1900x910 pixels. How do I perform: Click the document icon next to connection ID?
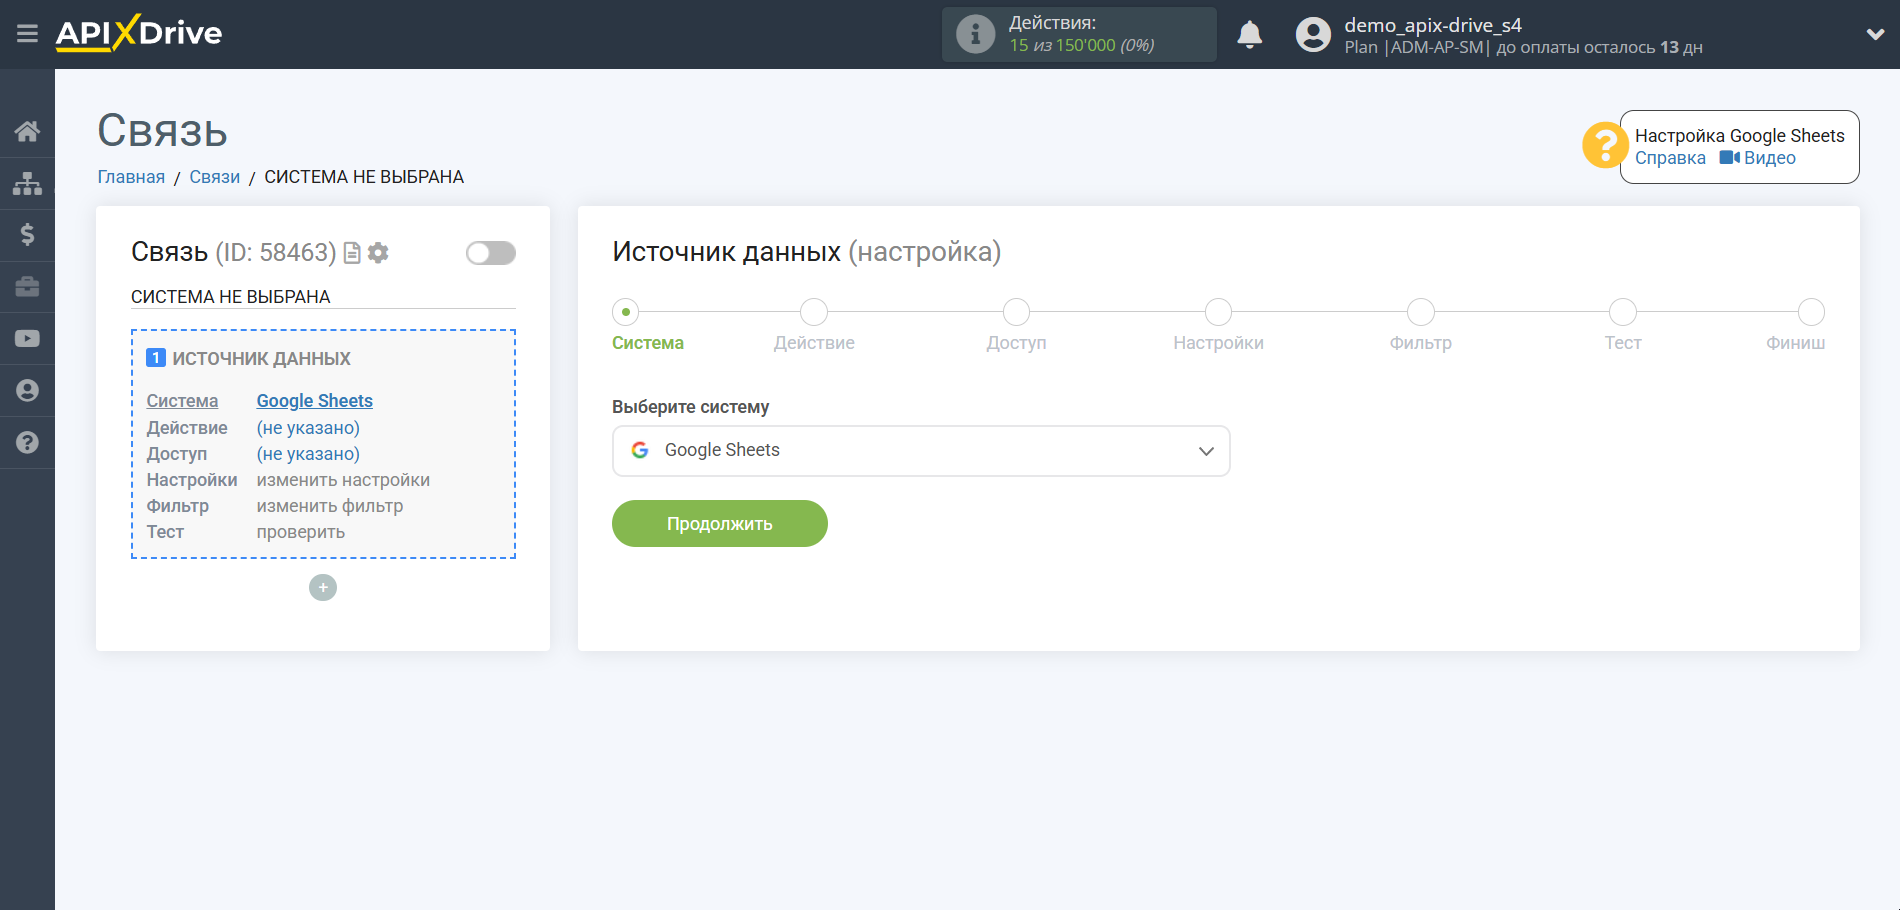[x=350, y=253]
